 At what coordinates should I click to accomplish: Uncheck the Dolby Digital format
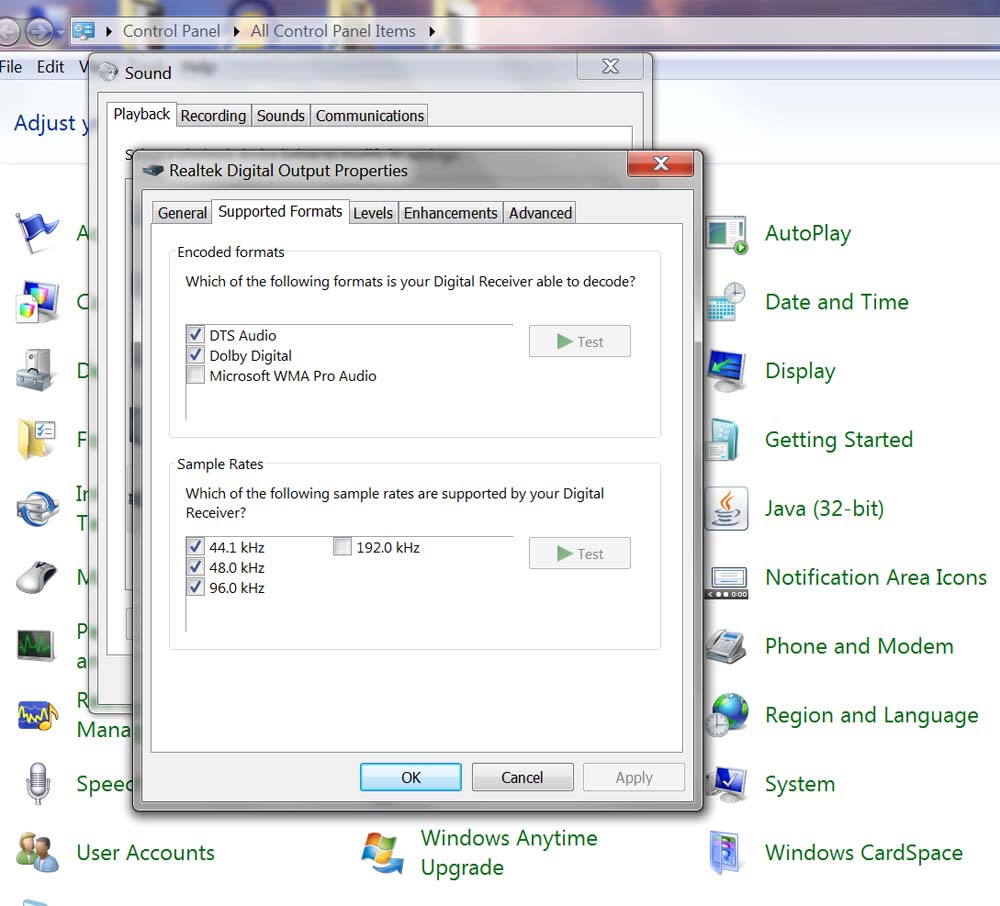196,355
